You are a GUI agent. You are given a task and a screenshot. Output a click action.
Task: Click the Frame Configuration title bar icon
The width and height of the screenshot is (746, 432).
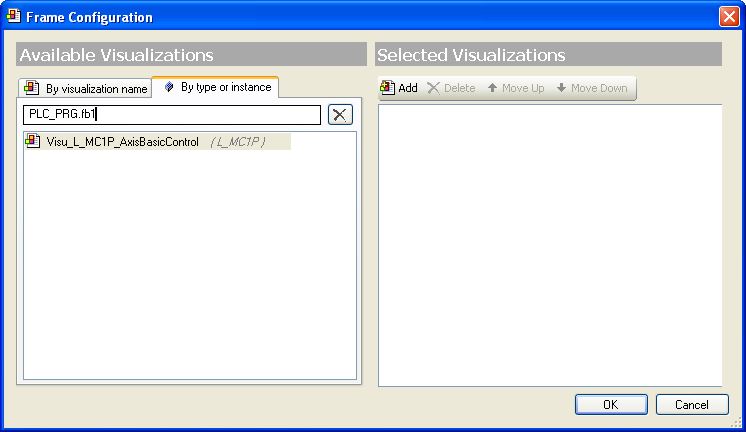coord(13,16)
